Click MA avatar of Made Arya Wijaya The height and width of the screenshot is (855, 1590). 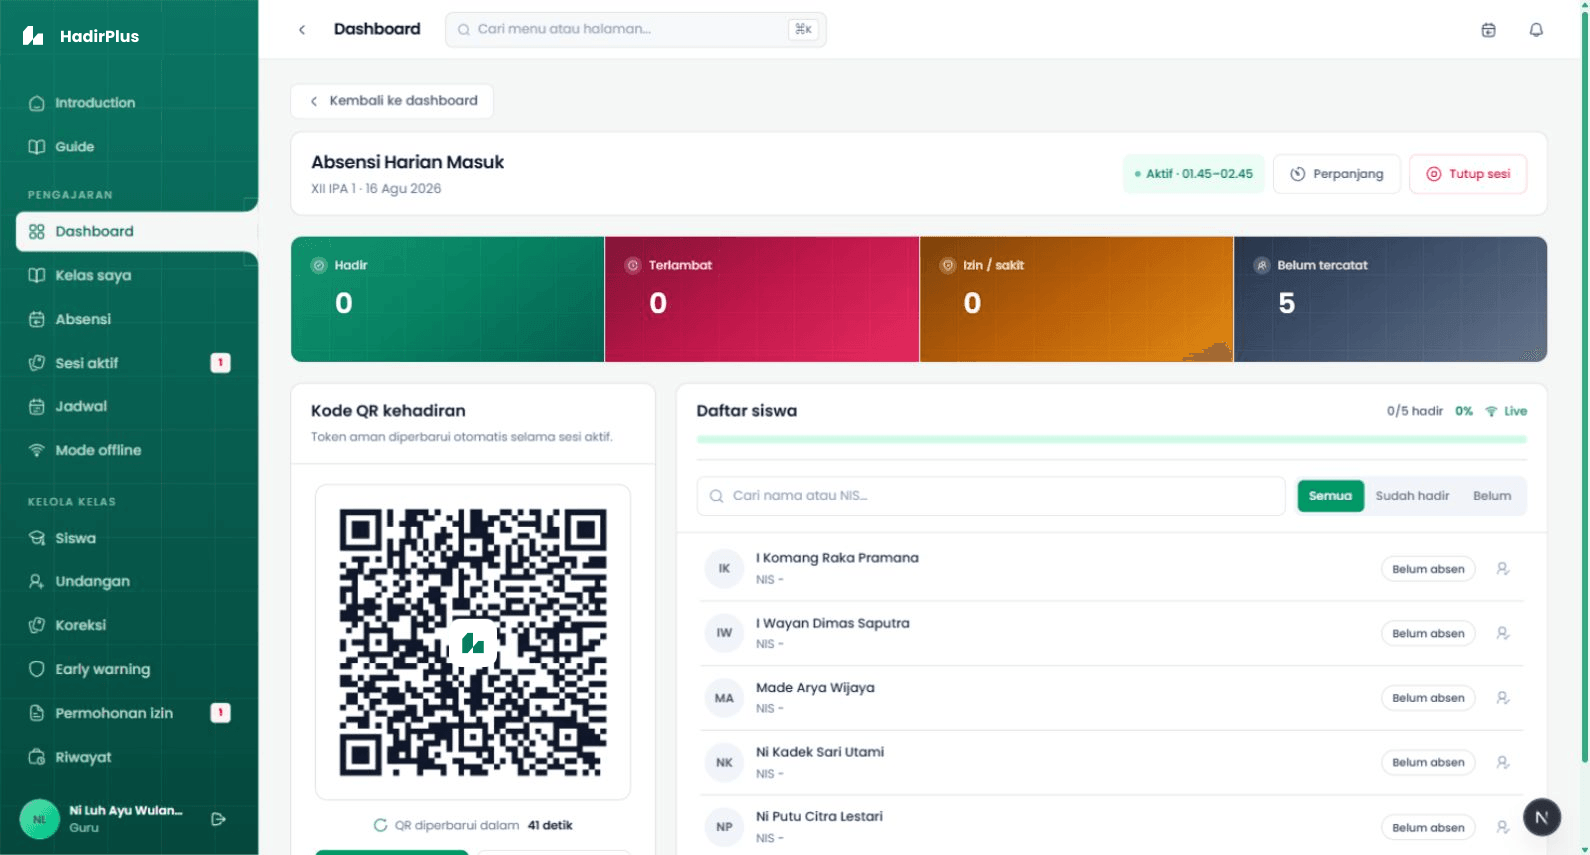pyautogui.click(x=724, y=698)
